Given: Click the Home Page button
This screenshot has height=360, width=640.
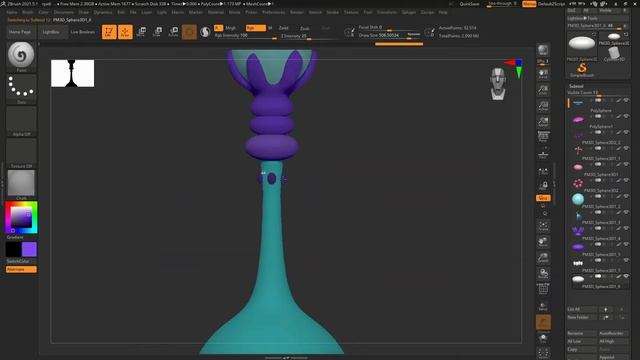Looking at the screenshot, I should [20, 32].
